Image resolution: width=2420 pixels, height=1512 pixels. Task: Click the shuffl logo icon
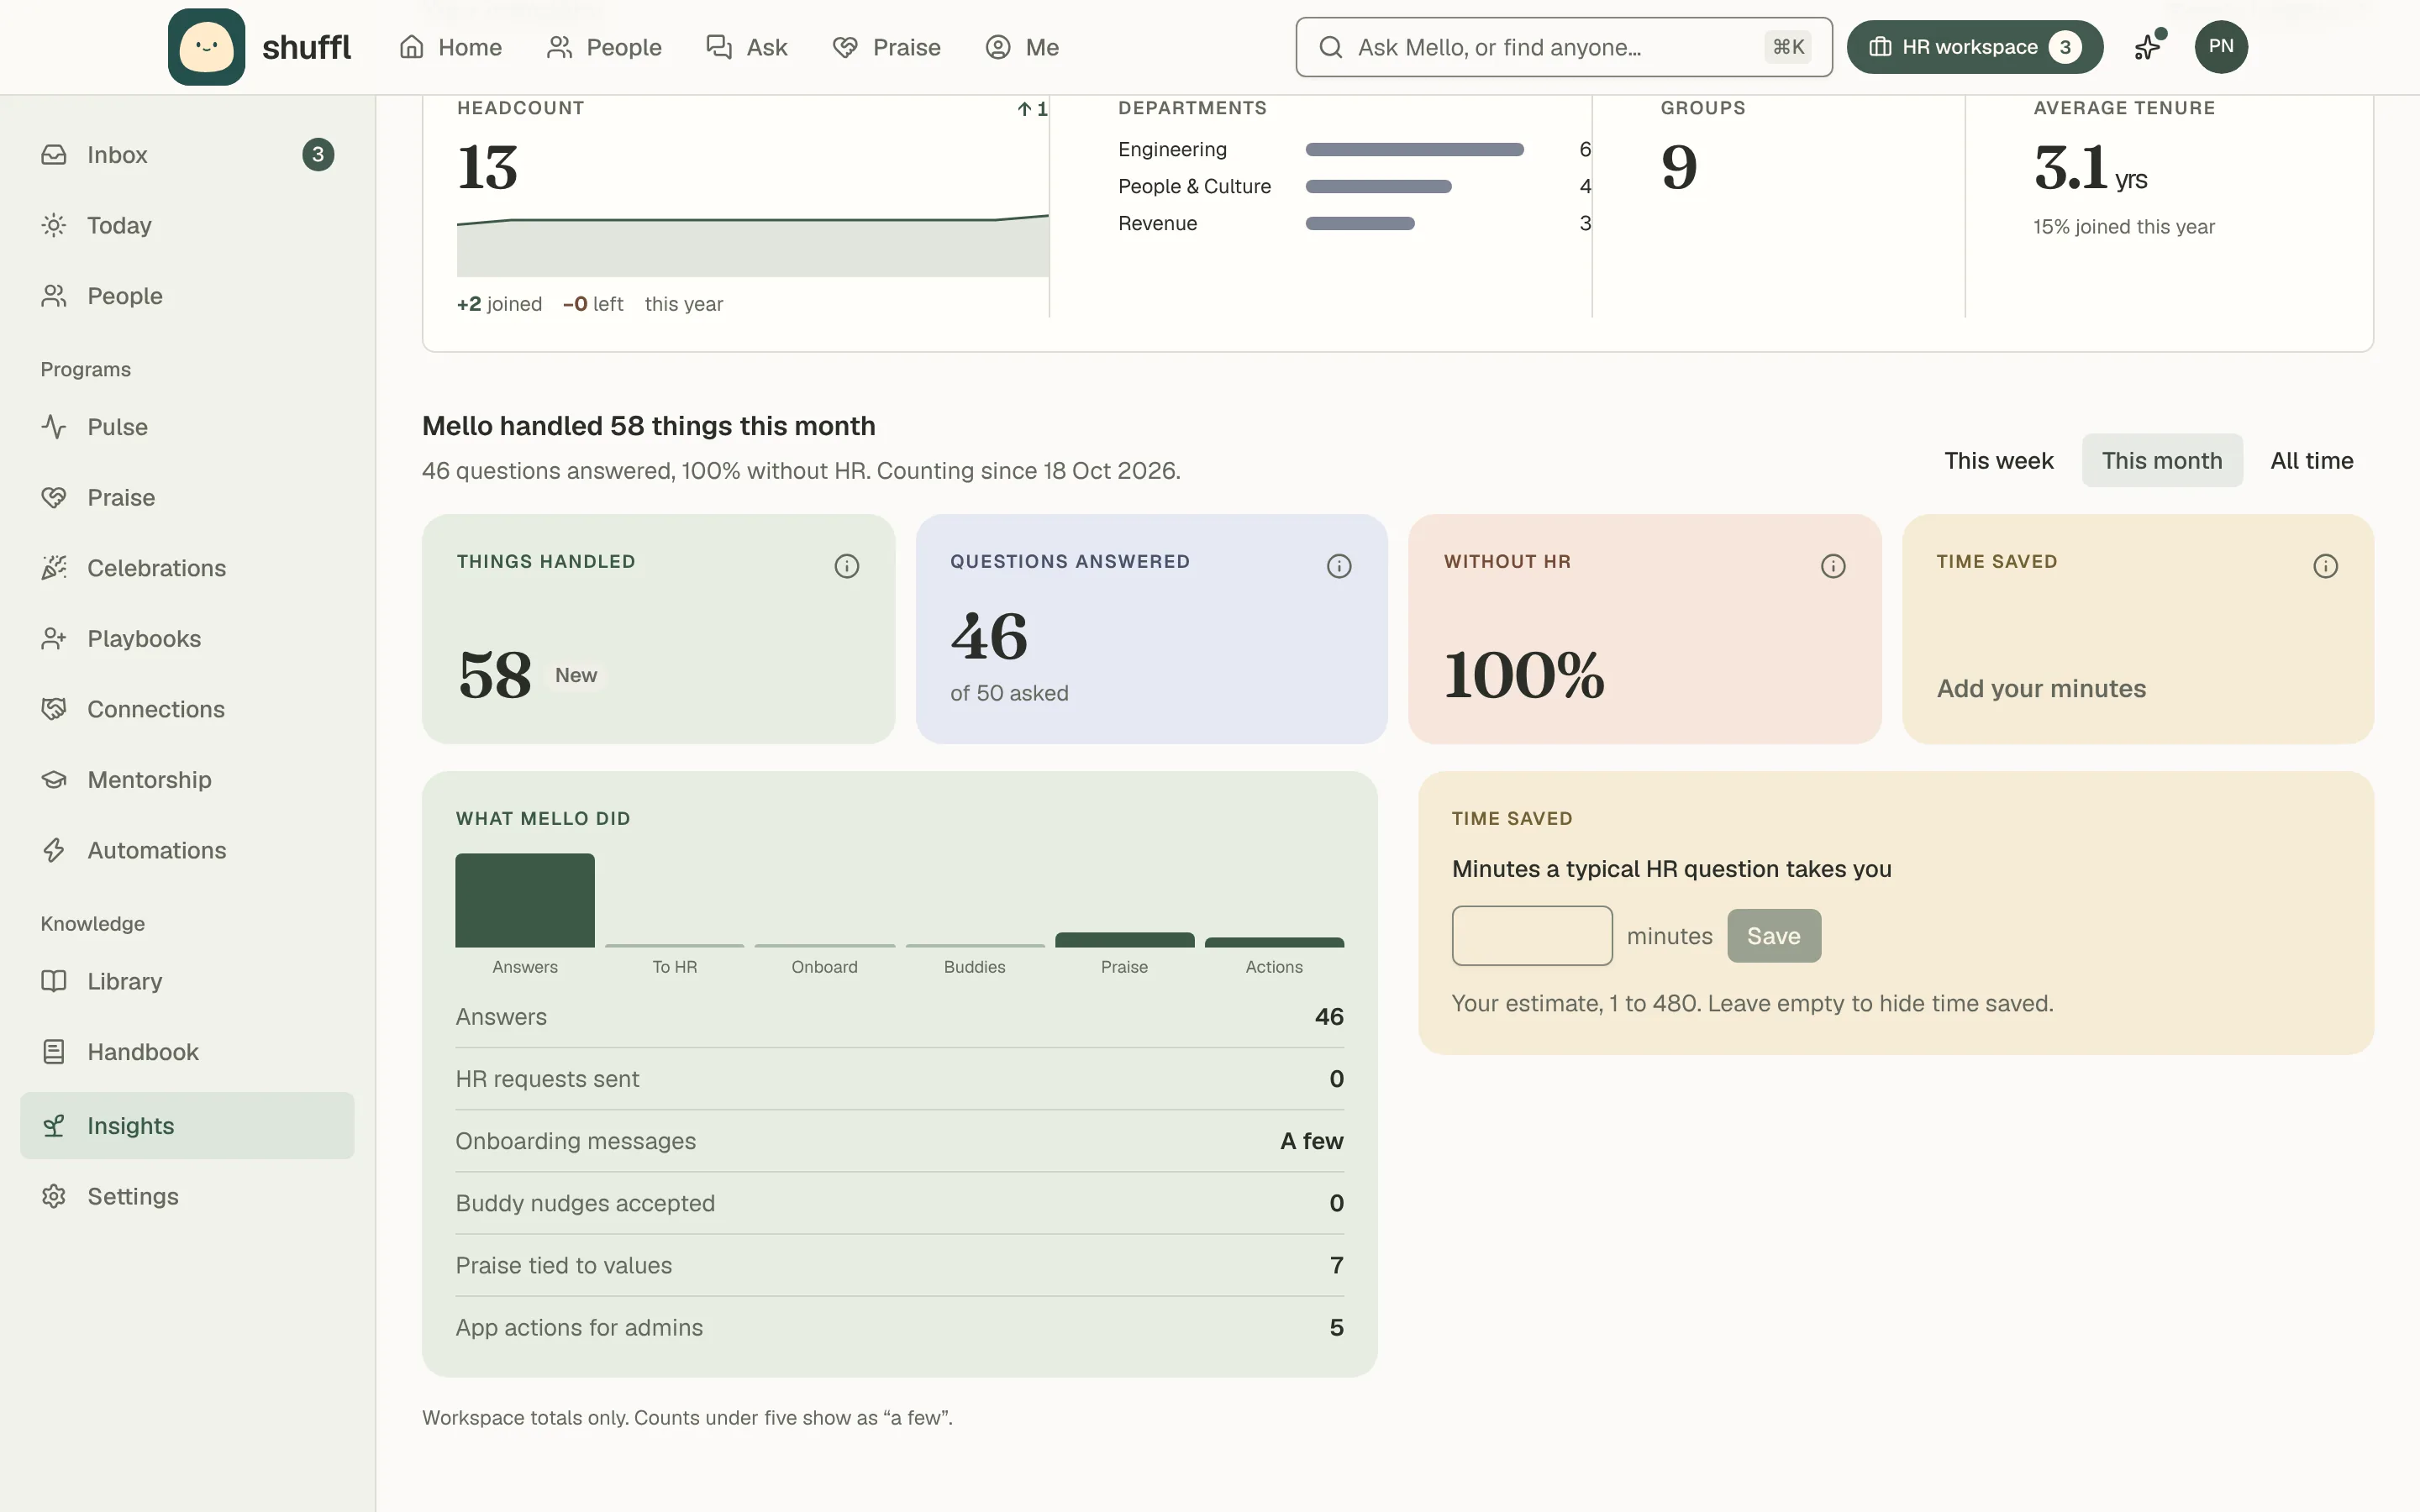pos(206,47)
